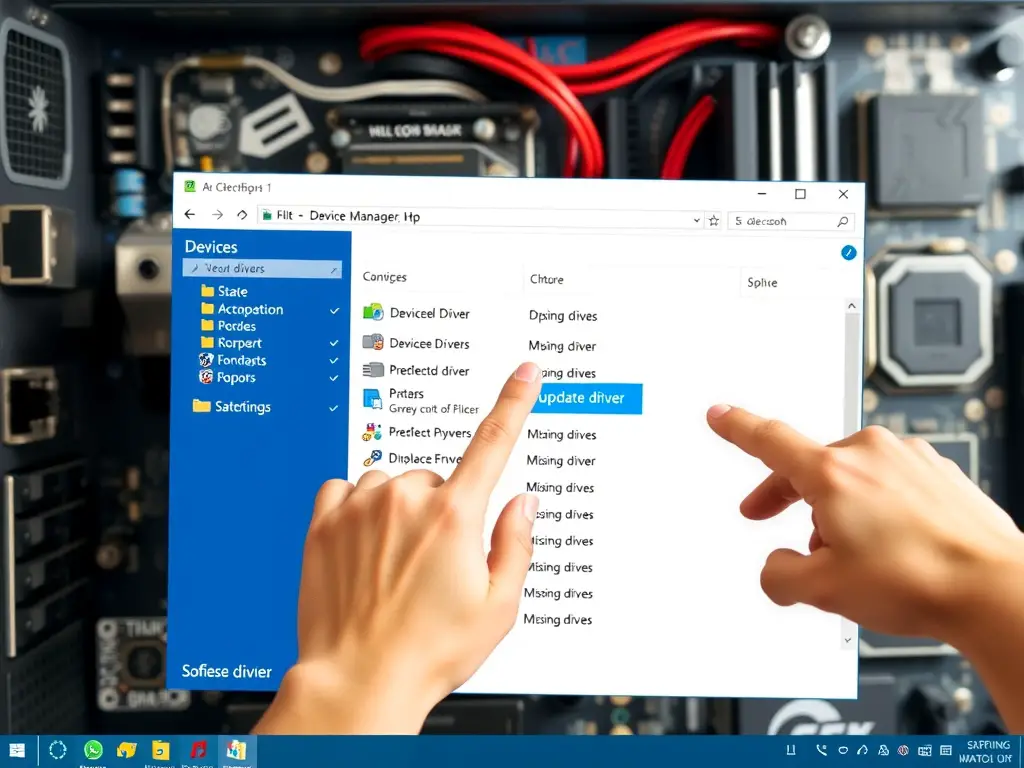The image size is (1024, 768).
Task: Click the Chtore column header
Action: (x=547, y=279)
